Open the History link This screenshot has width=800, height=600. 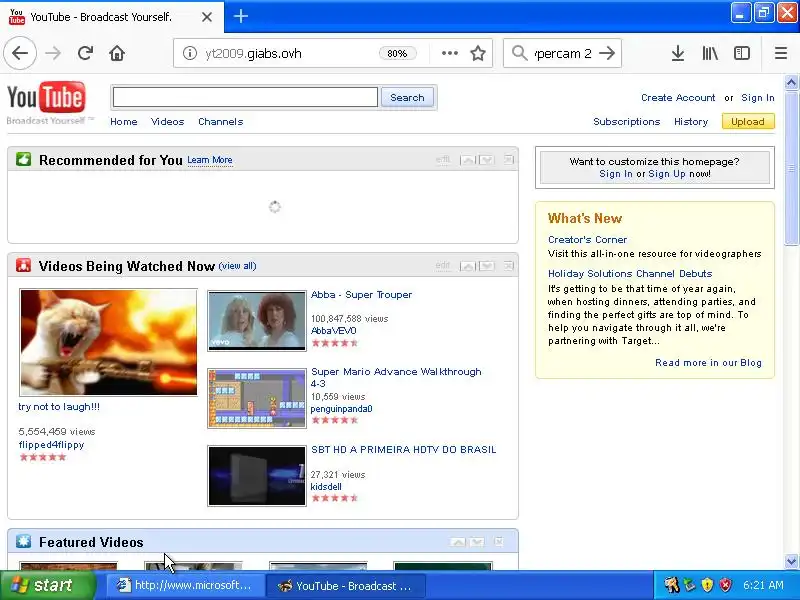pos(691,121)
